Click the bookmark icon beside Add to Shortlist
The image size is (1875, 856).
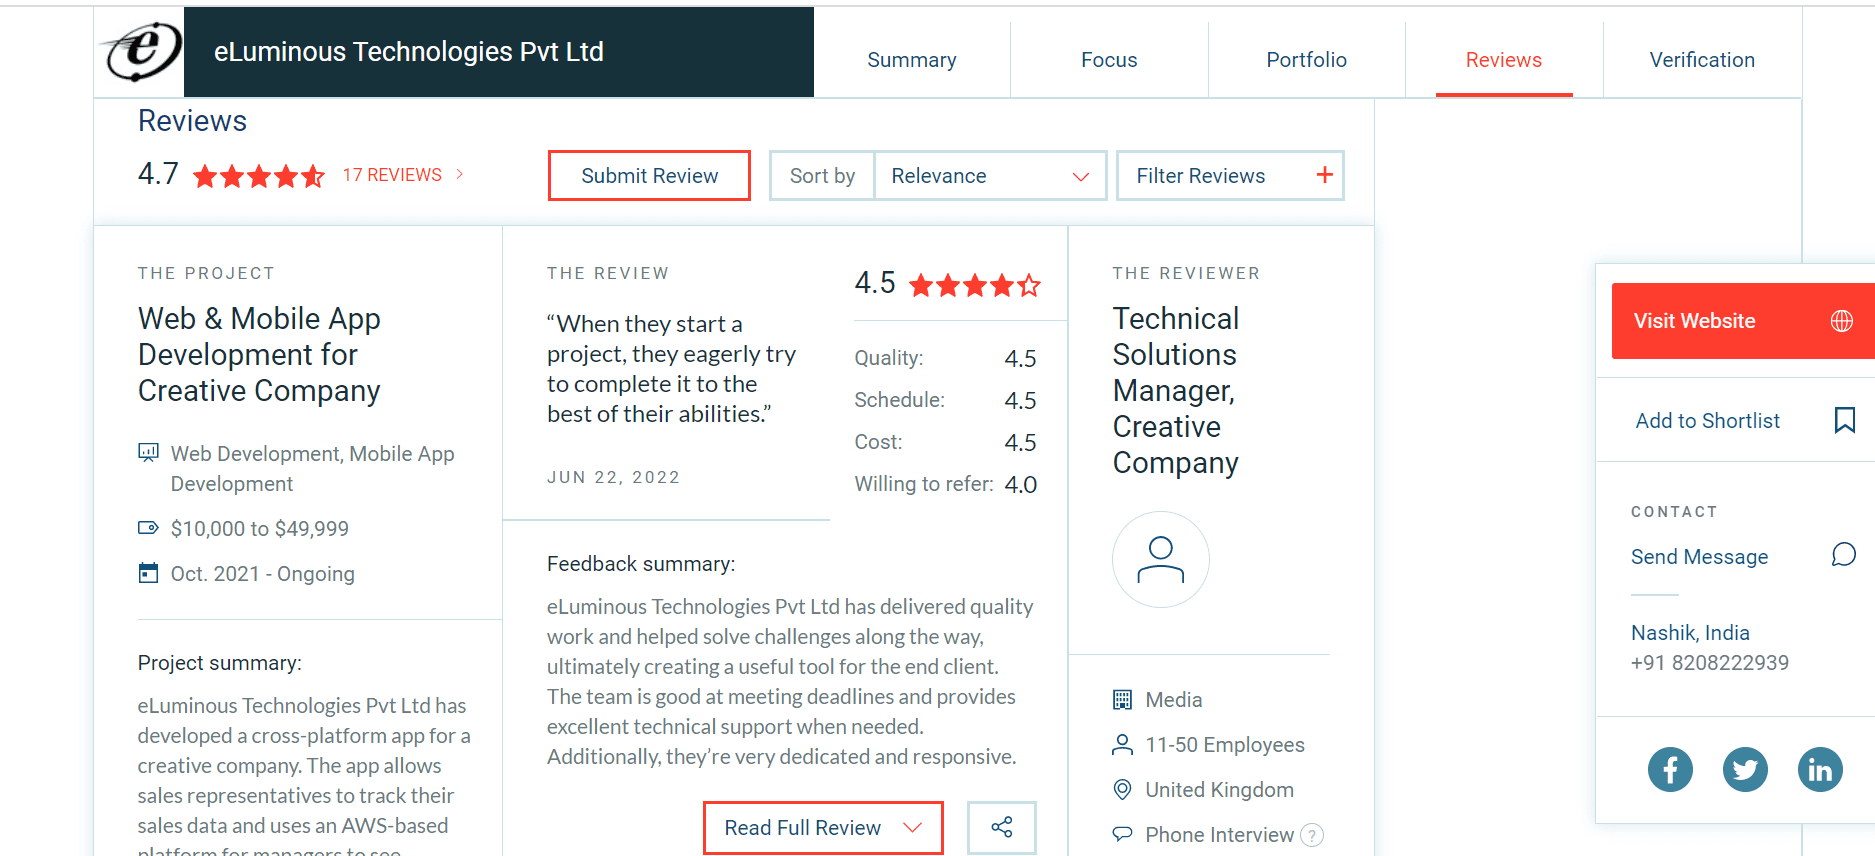point(1844,420)
